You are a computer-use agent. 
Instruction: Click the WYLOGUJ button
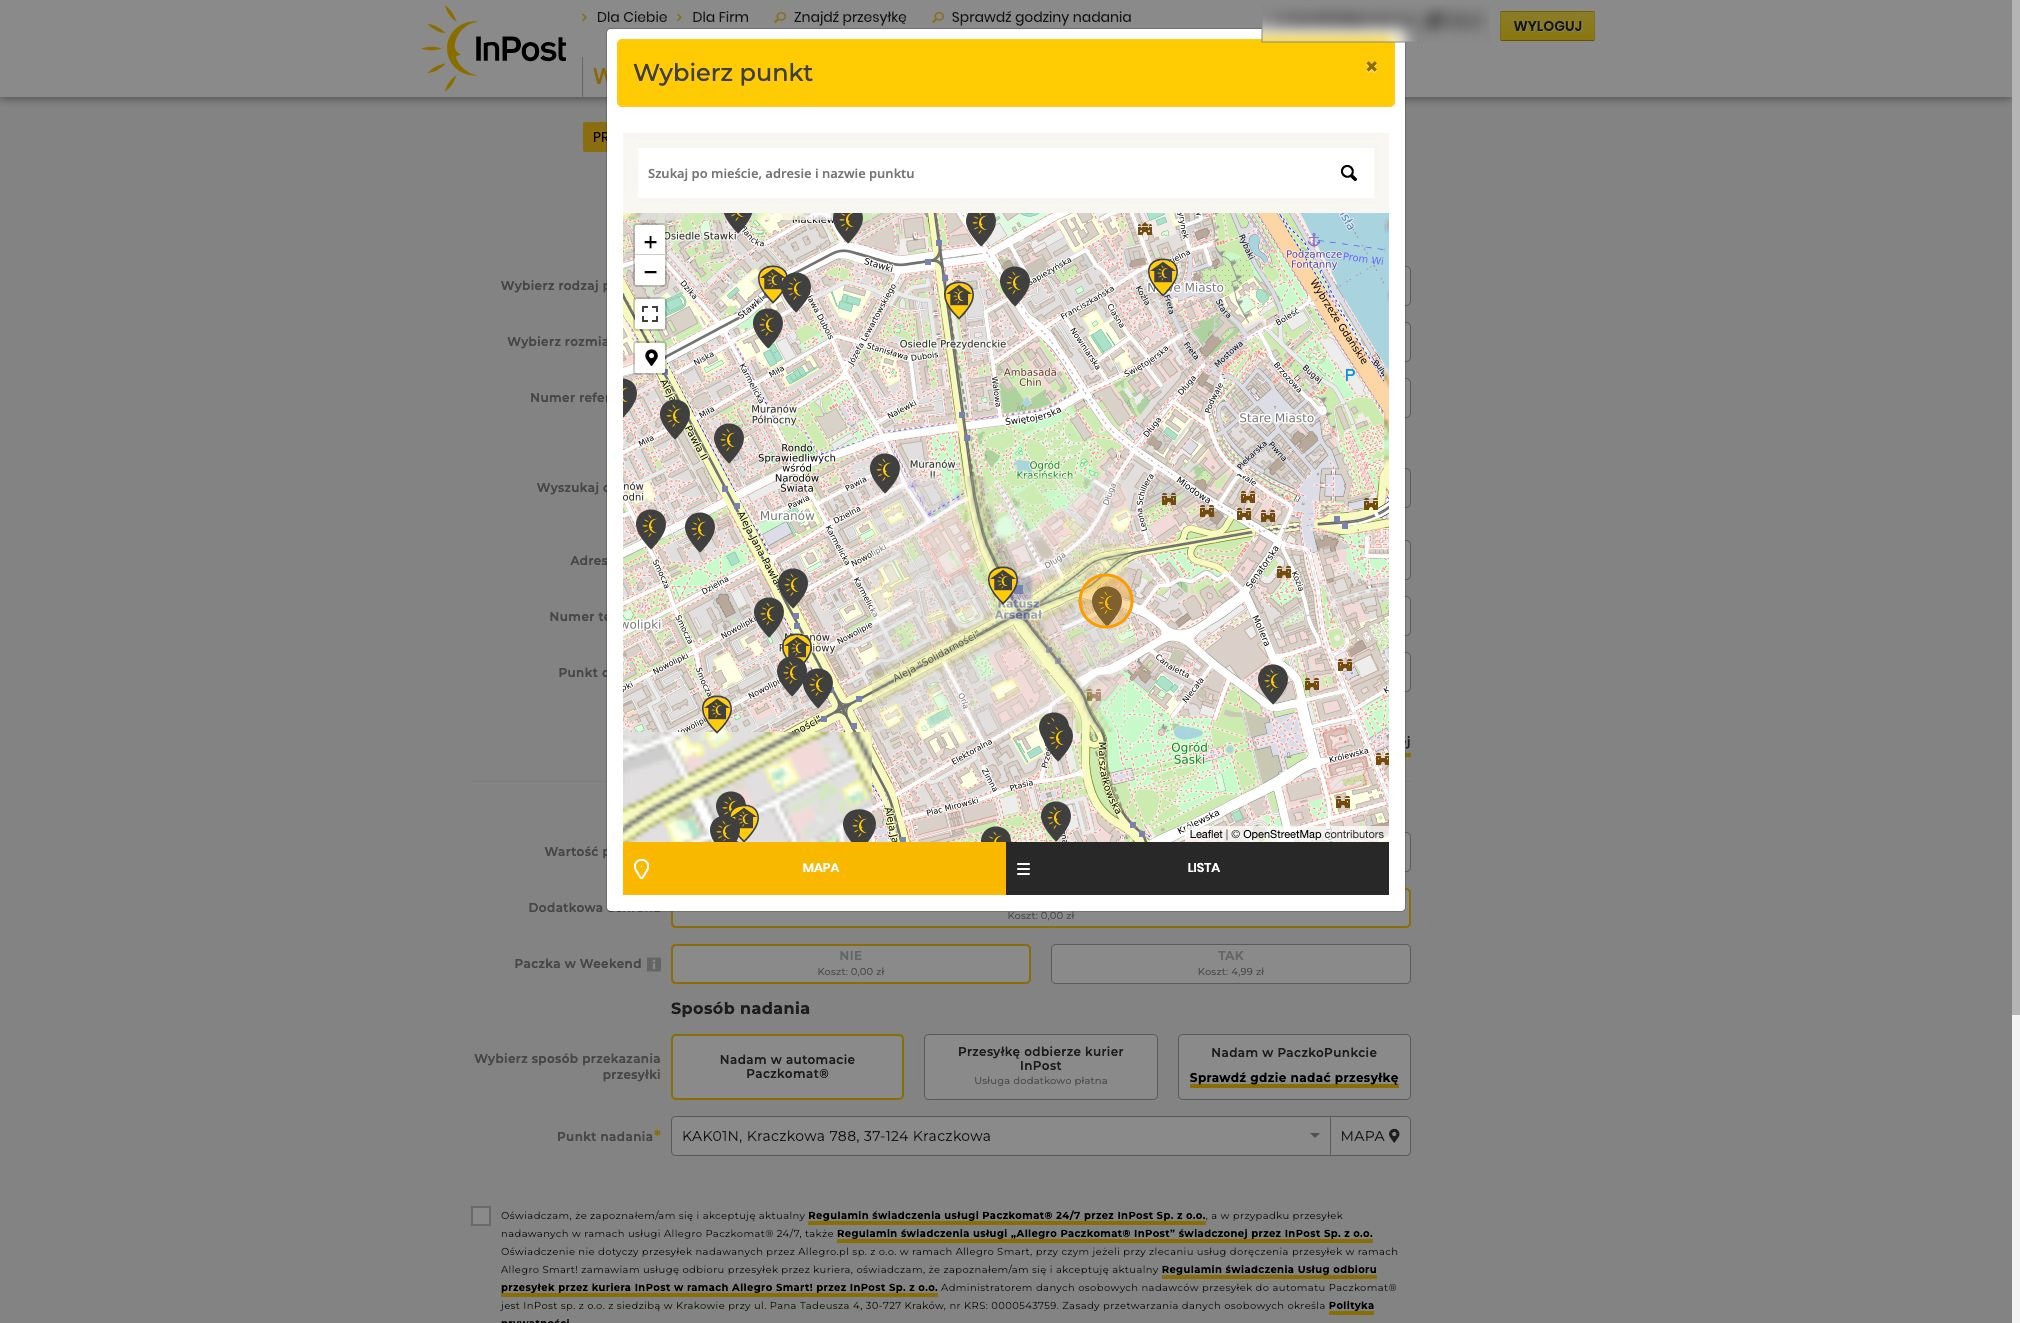pyautogui.click(x=1547, y=26)
